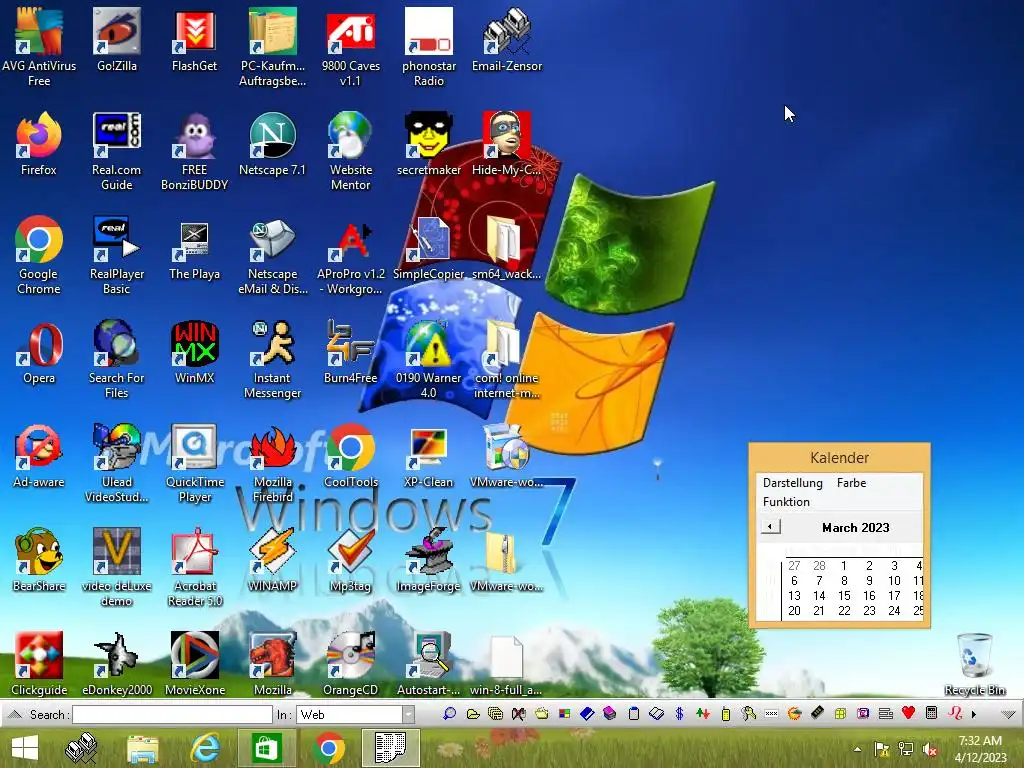Expand the 'In: Web' dropdown
This screenshot has width=1024, height=768.
pyautogui.click(x=408, y=714)
